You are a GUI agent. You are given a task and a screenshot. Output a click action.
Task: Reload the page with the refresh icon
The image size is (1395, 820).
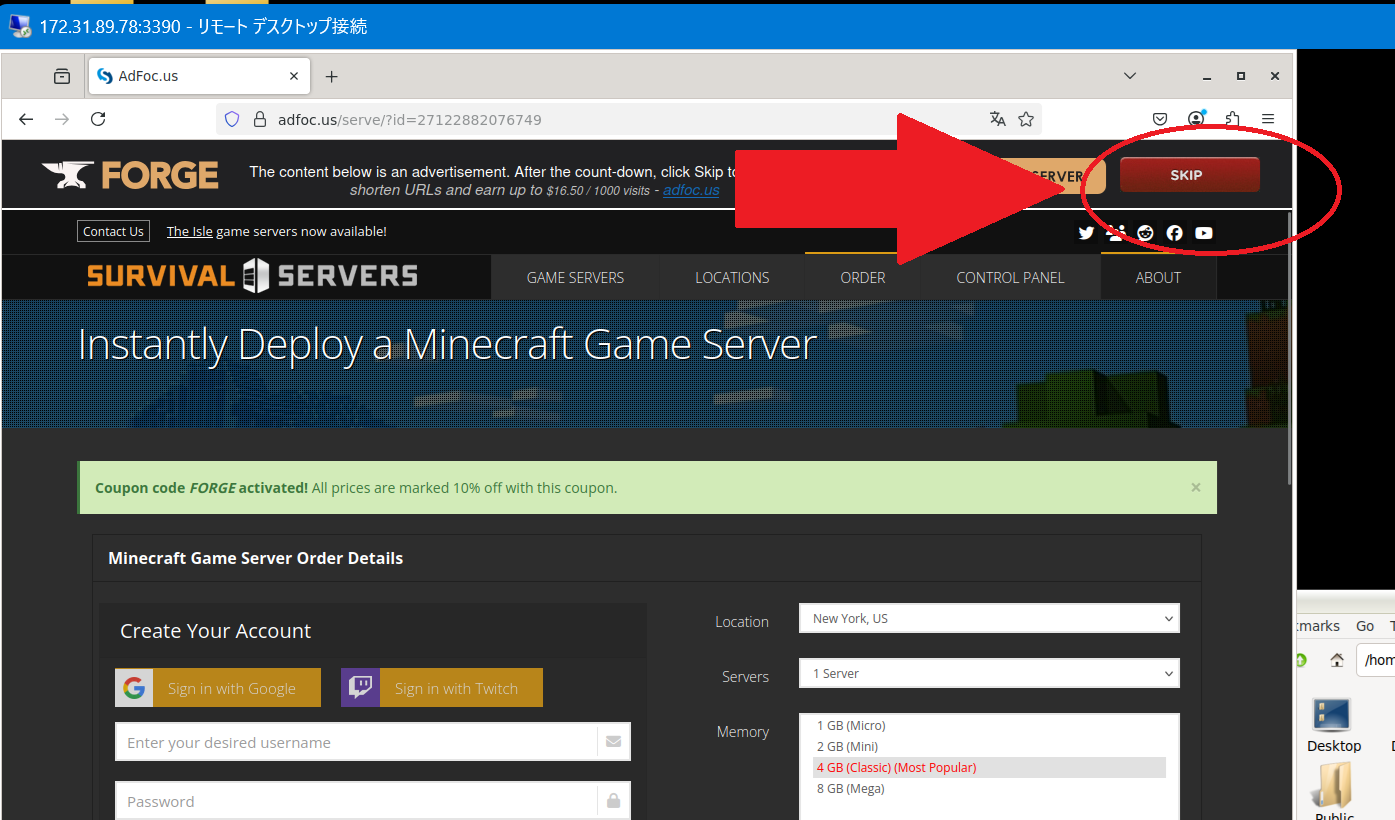[x=98, y=119]
